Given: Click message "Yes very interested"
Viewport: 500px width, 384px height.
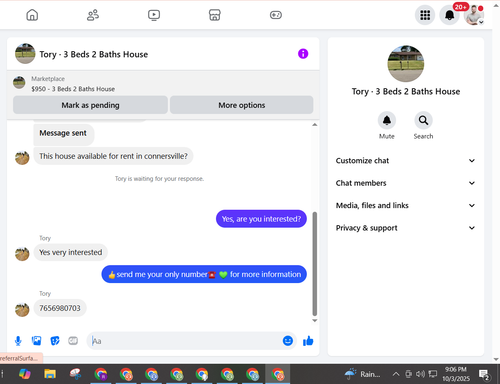Looking at the screenshot, I should 71,252.
